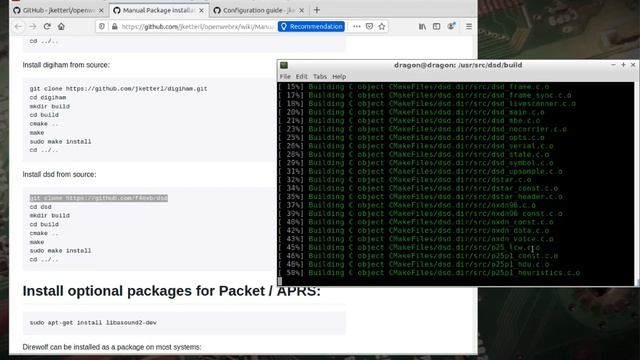Click highlighted git clone dsd command
Viewport: 640px width, 360px height.
(x=98, y=198)
